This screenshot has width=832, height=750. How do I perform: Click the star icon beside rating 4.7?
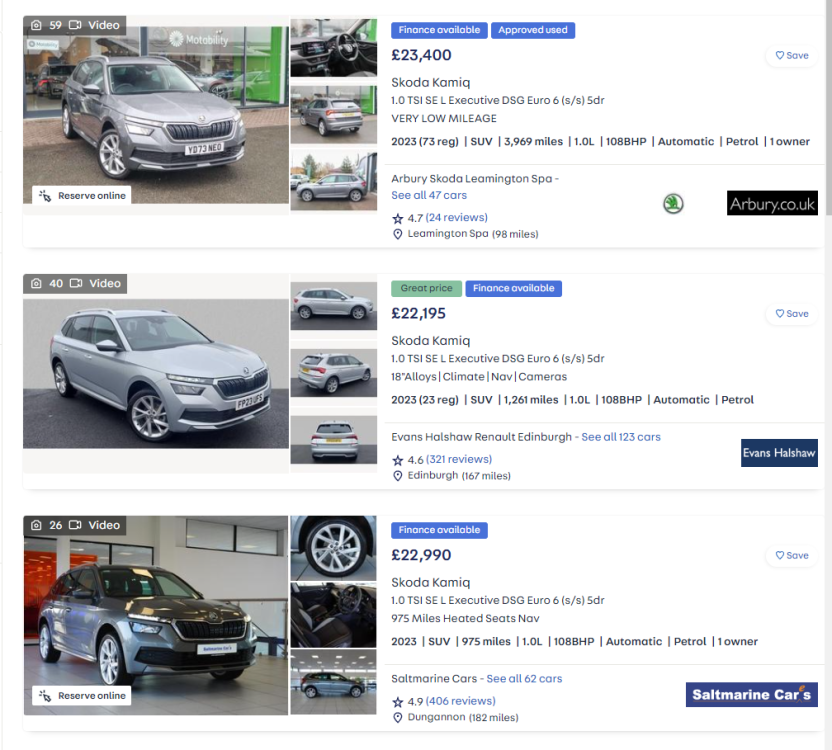tap(397, 218)
